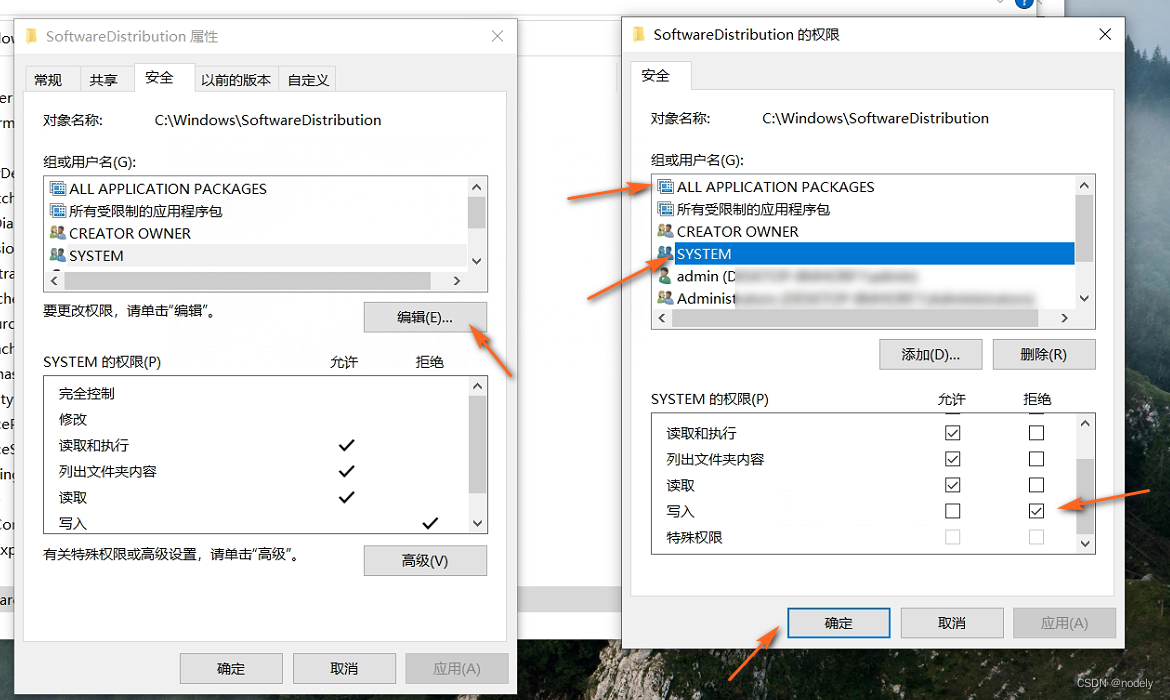Click SYSTEM group icon in permissions dialog
1170x700 pixels.
point(665,254)
